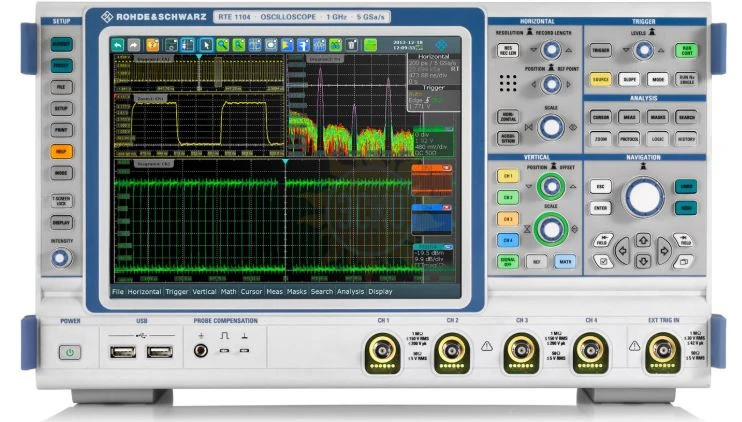Push the PROTOCOL key in Analysis section
Viewport: 742px width, 422px height.
coord(629,139)
